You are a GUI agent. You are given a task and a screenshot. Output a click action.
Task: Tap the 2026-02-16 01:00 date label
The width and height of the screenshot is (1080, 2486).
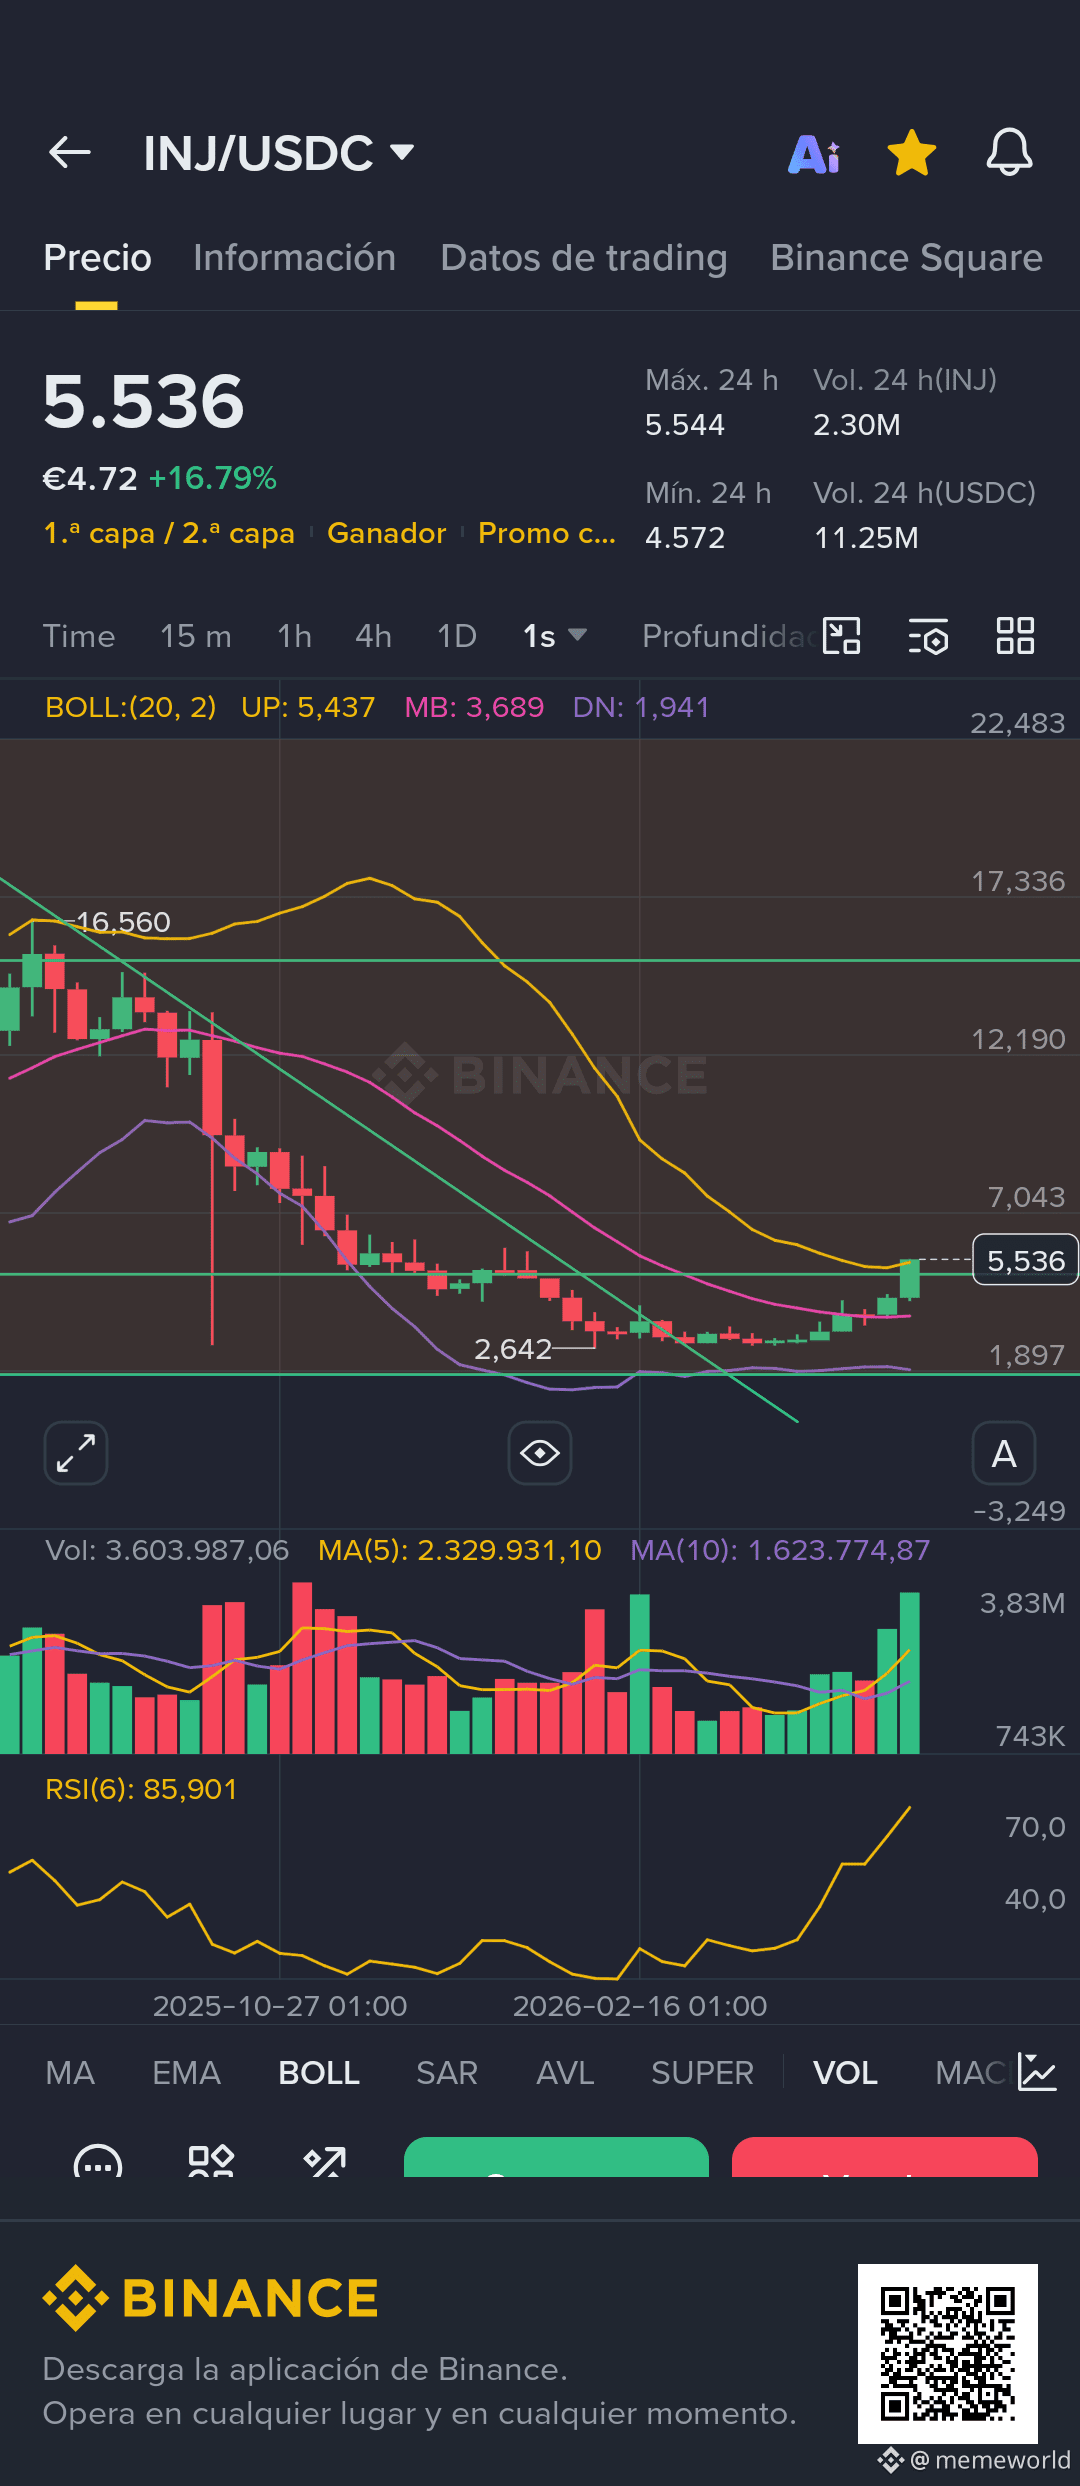coord(640,2006)
